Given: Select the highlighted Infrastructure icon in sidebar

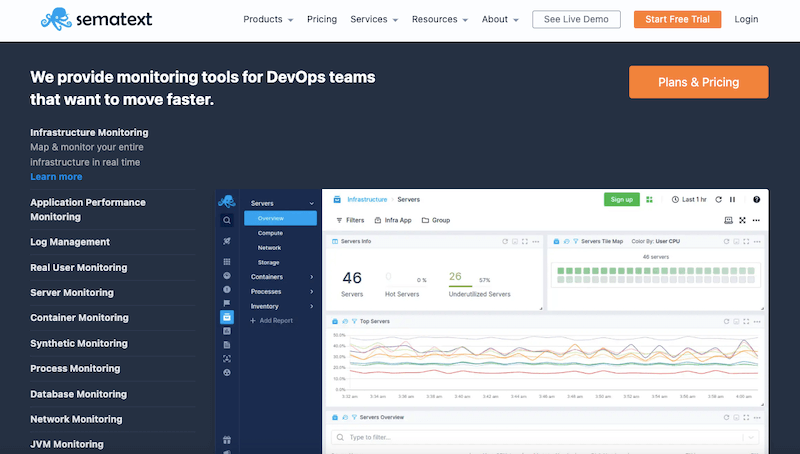Looking at the screenshot, I should (227, 317).
